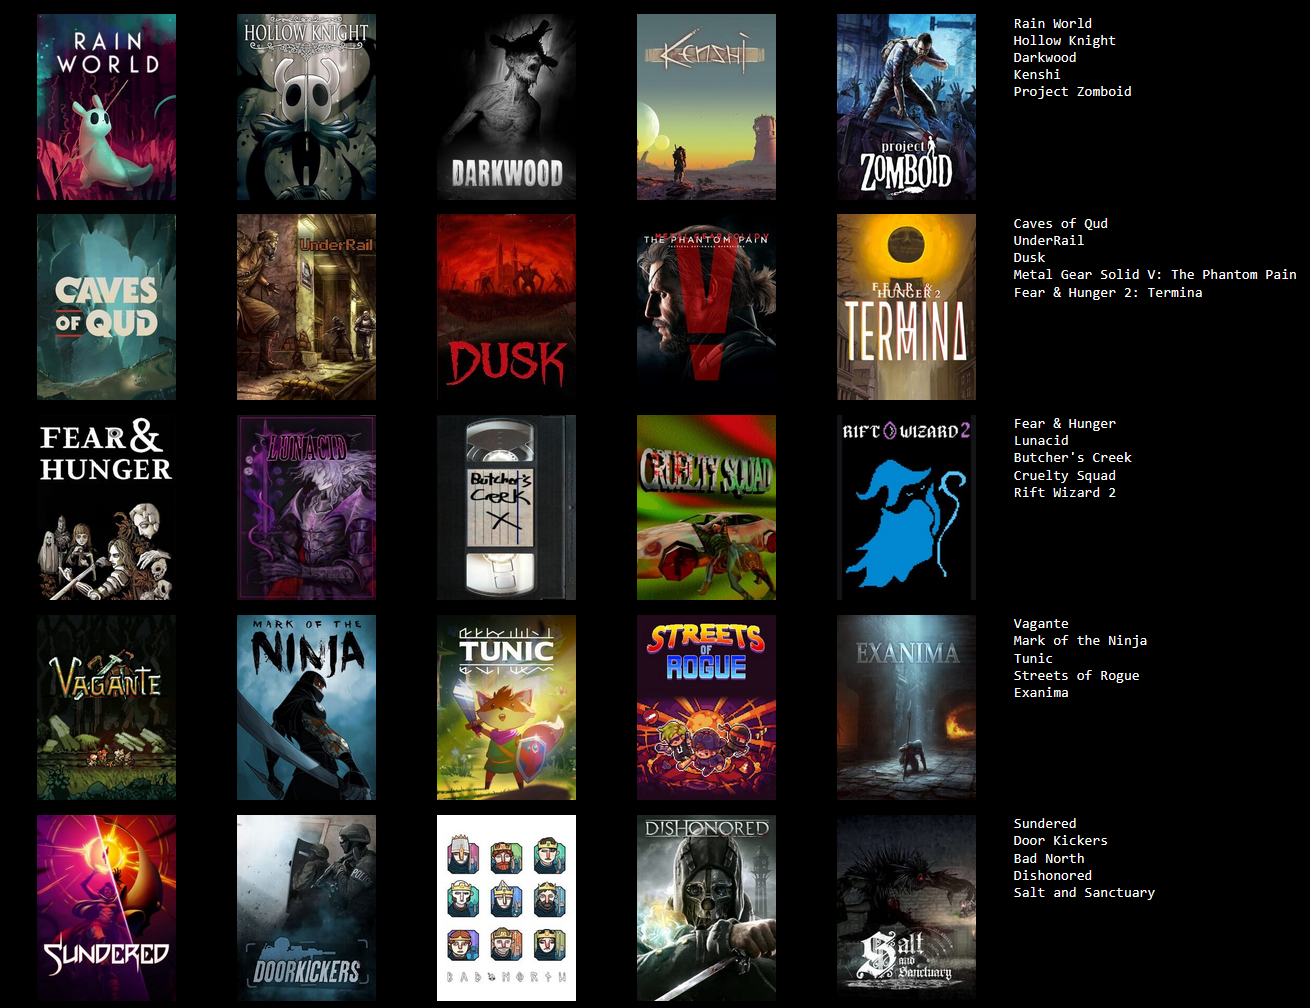The image size is (1310, 1008).
Task: Click the "Darkwood" text in the list
Action: coord(1045,57)
